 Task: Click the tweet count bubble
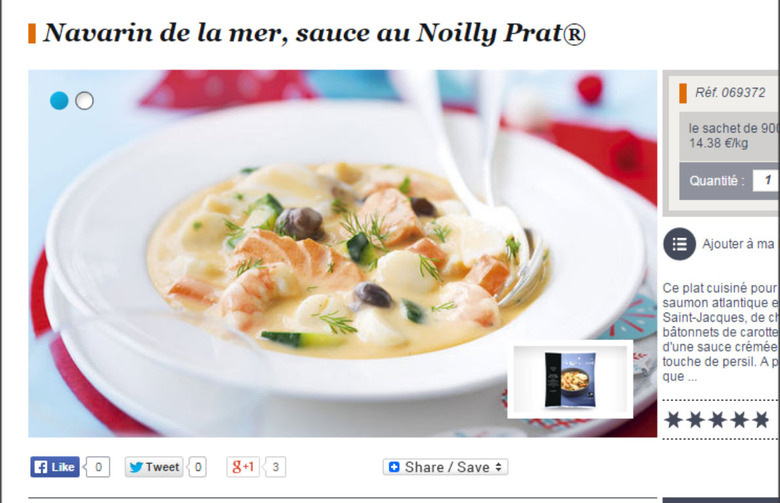coord(197,467)
